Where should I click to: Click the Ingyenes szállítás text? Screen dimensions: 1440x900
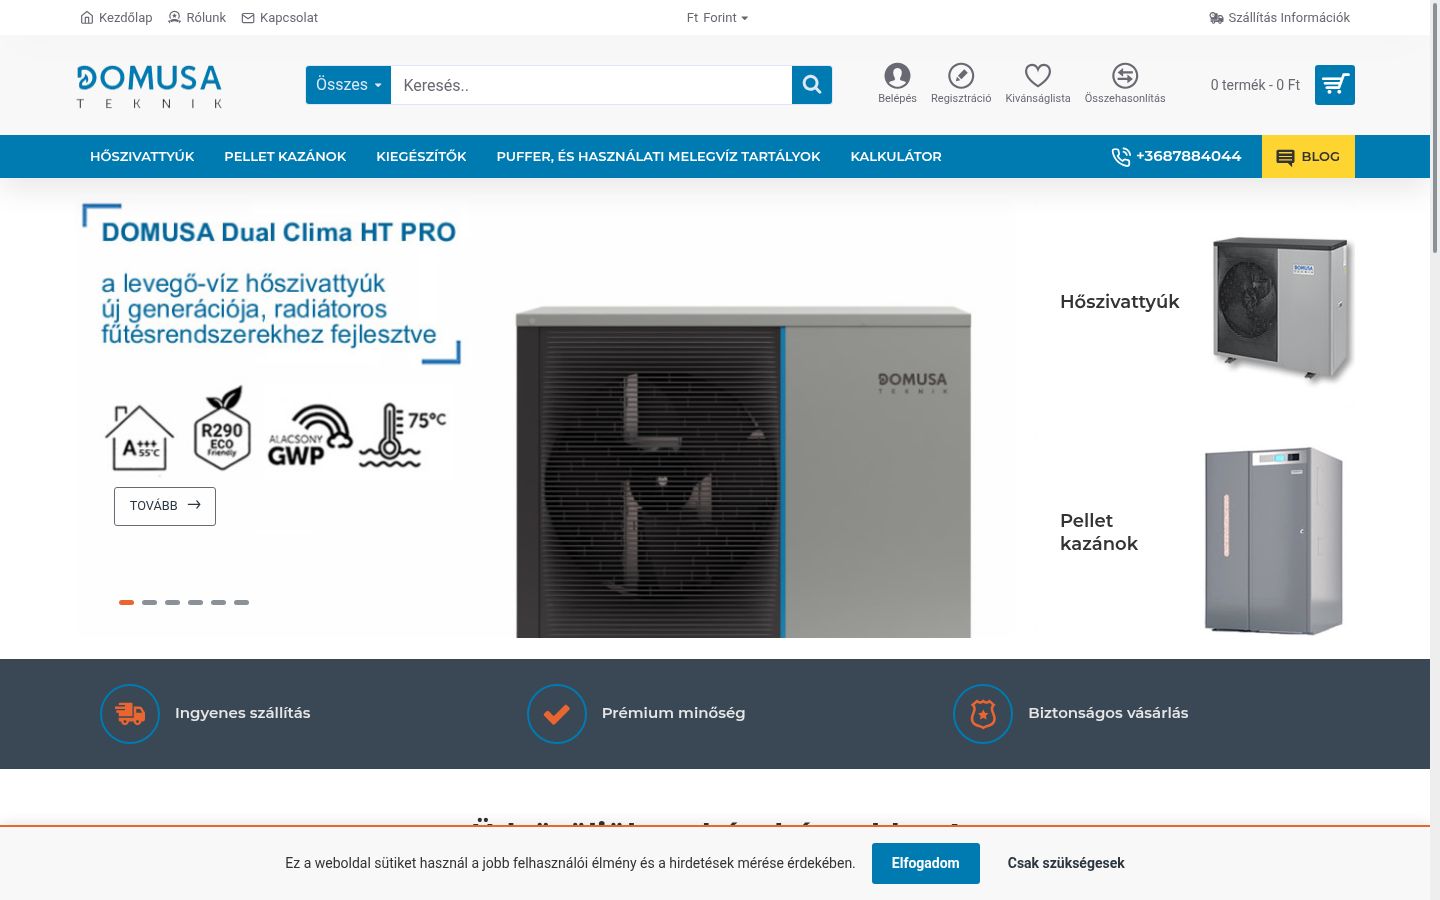click(x=243, y=713)
